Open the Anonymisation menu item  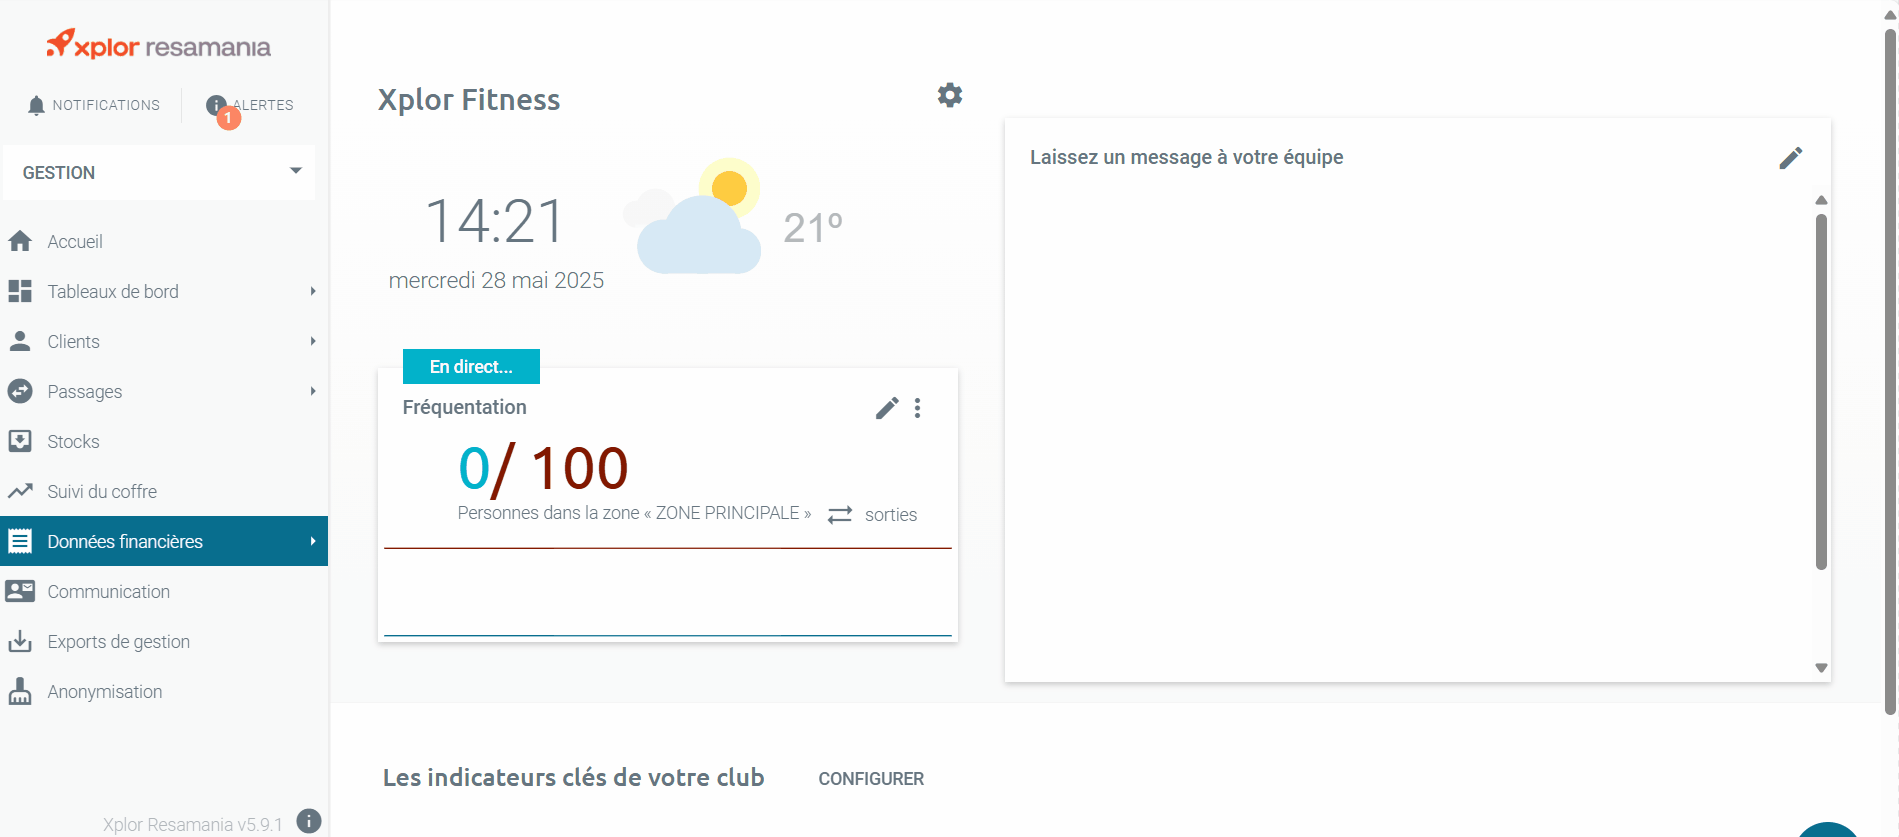164,691
